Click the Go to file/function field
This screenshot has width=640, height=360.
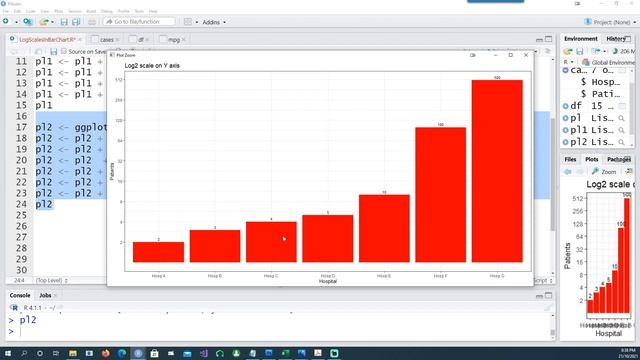click(x=139, y=22)
